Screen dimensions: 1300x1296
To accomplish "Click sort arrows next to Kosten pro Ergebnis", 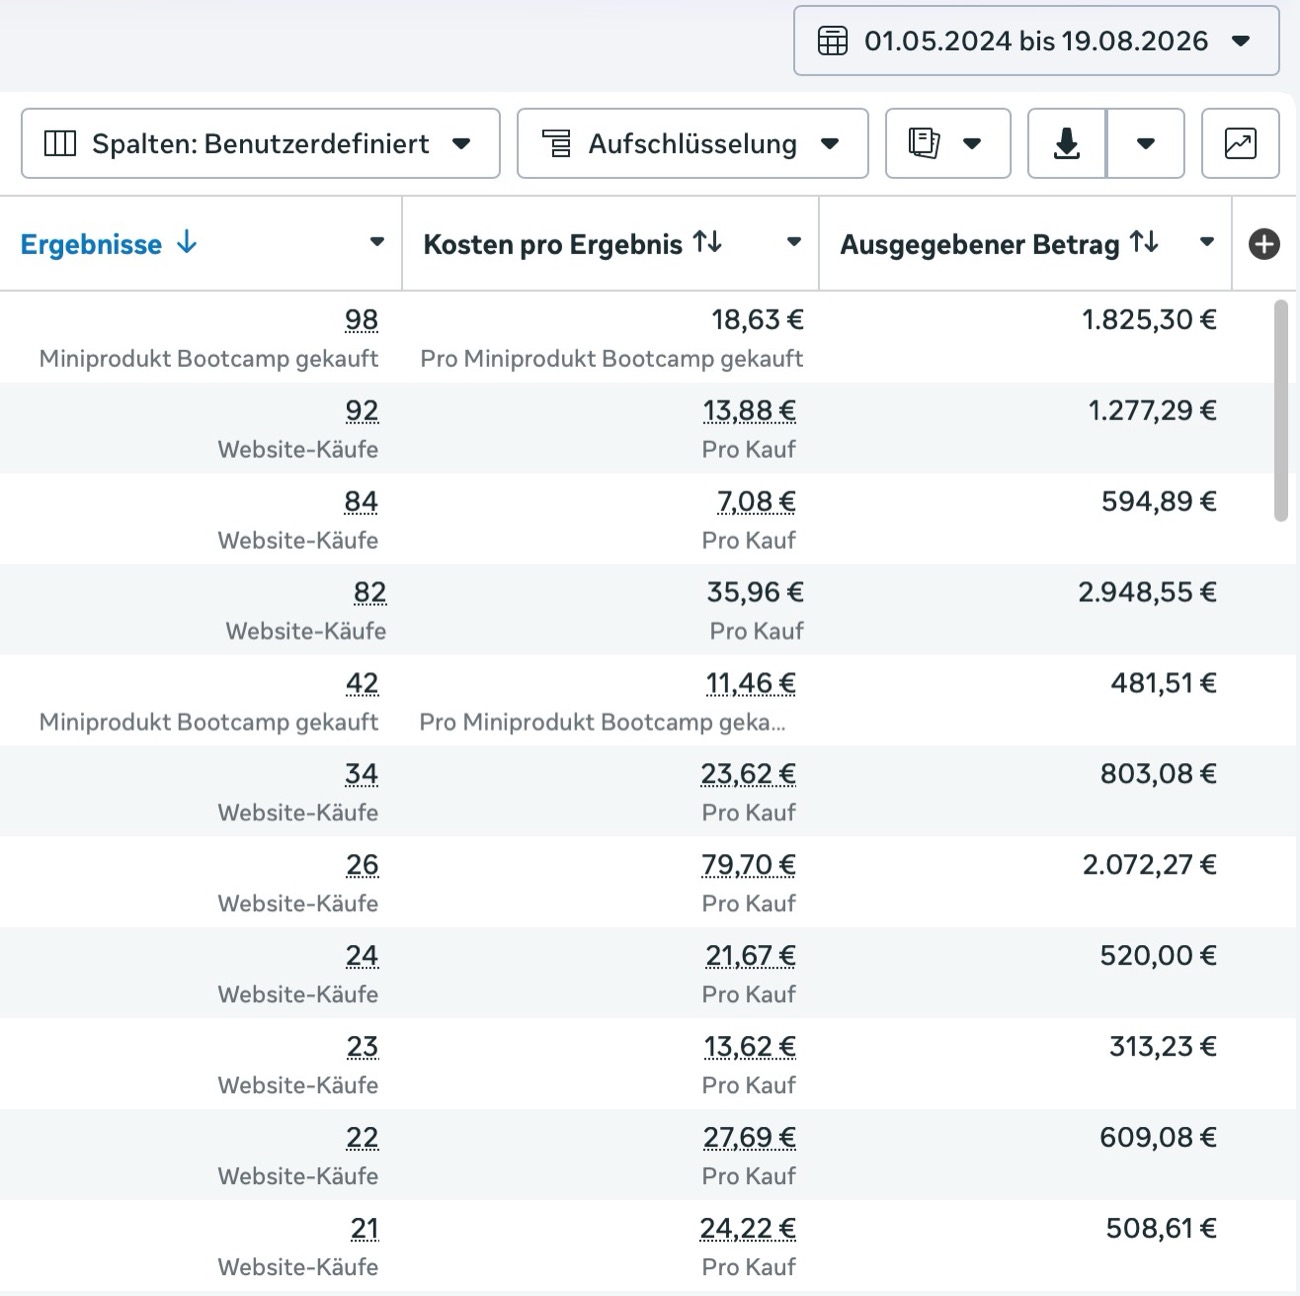I will (708, 242).
